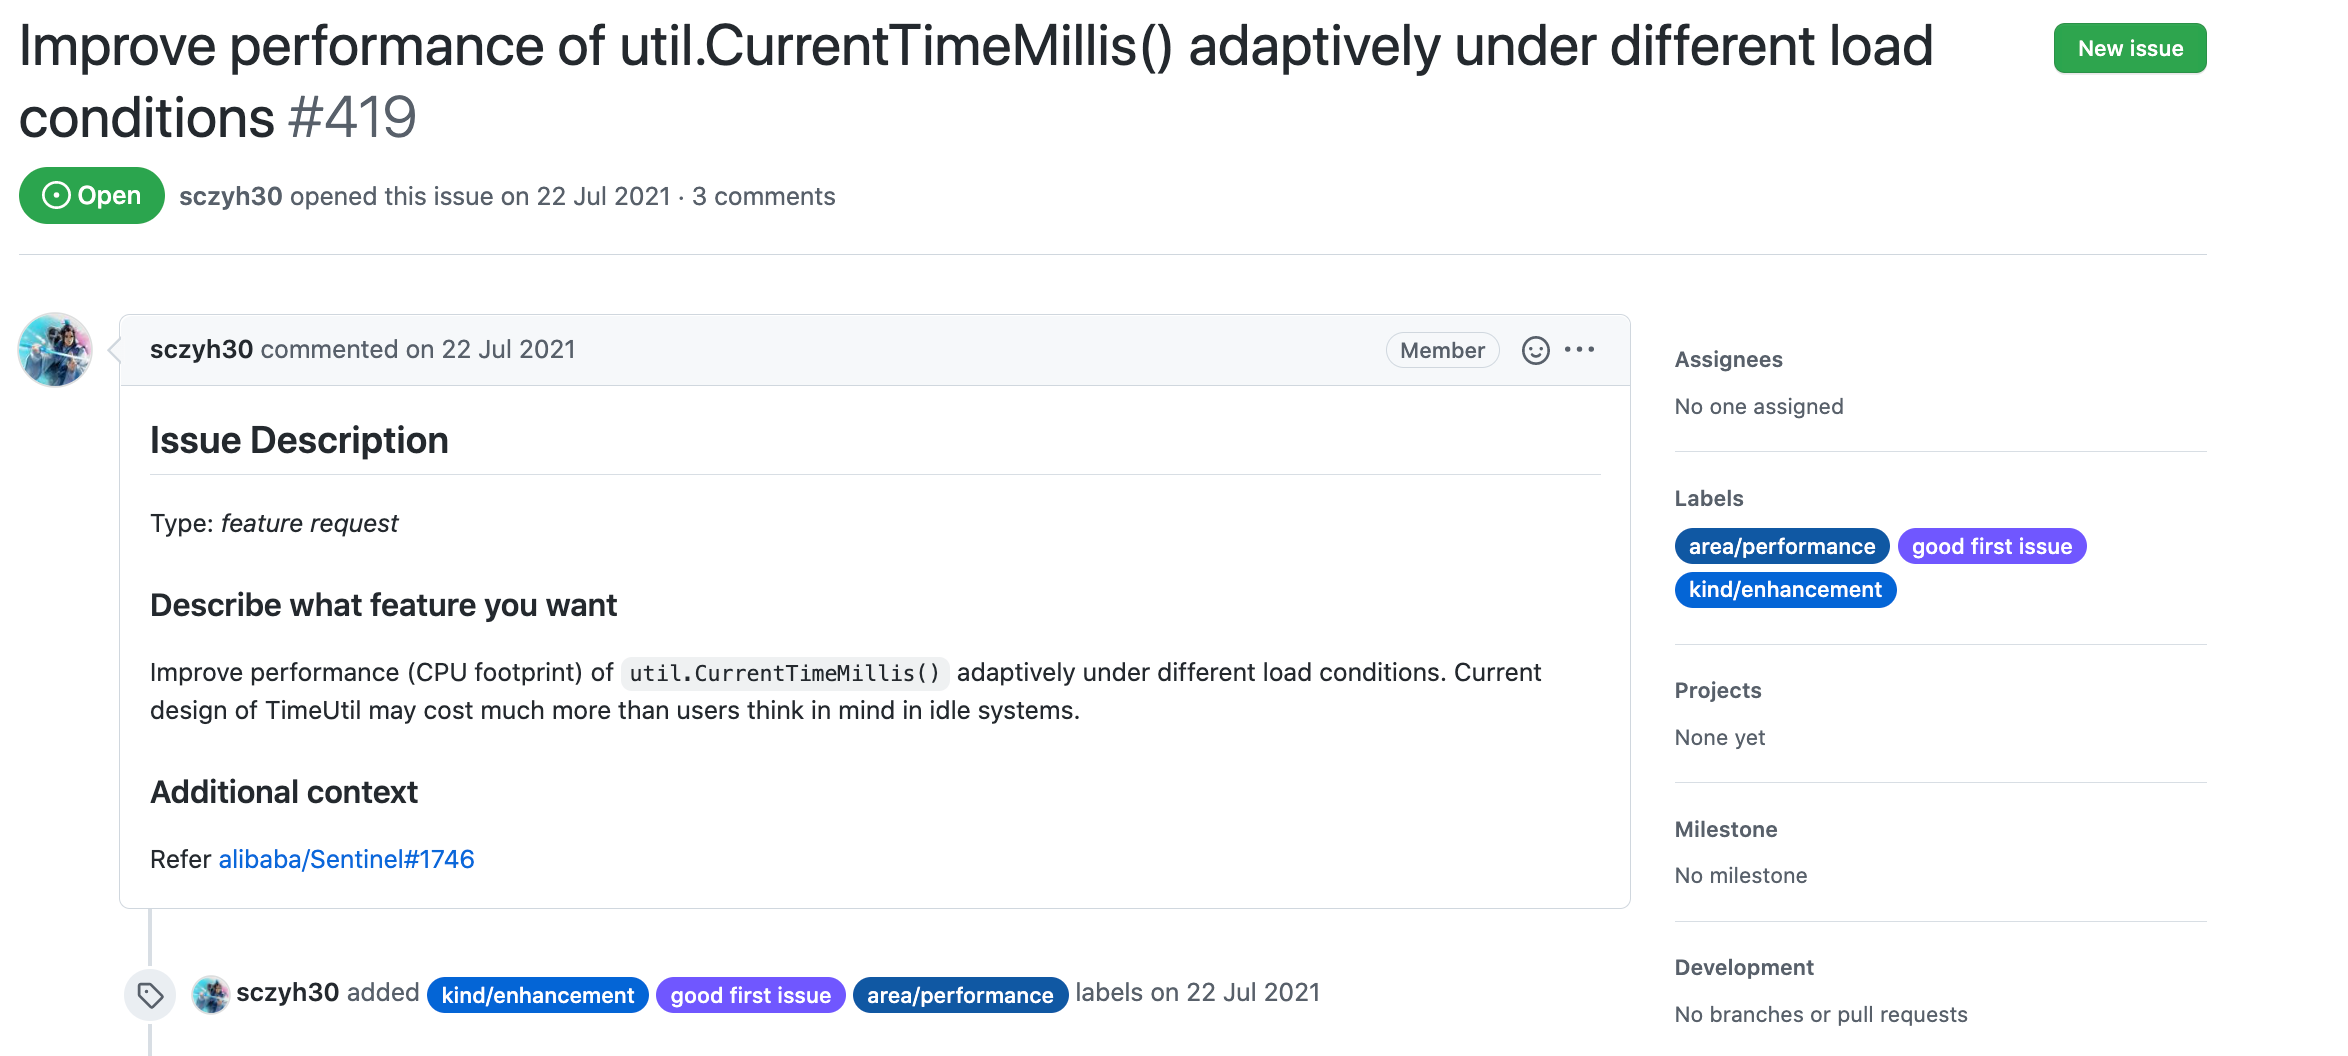
Task: Click sczyh30's username in the labels-added event
Action: [x=288, y=992]
